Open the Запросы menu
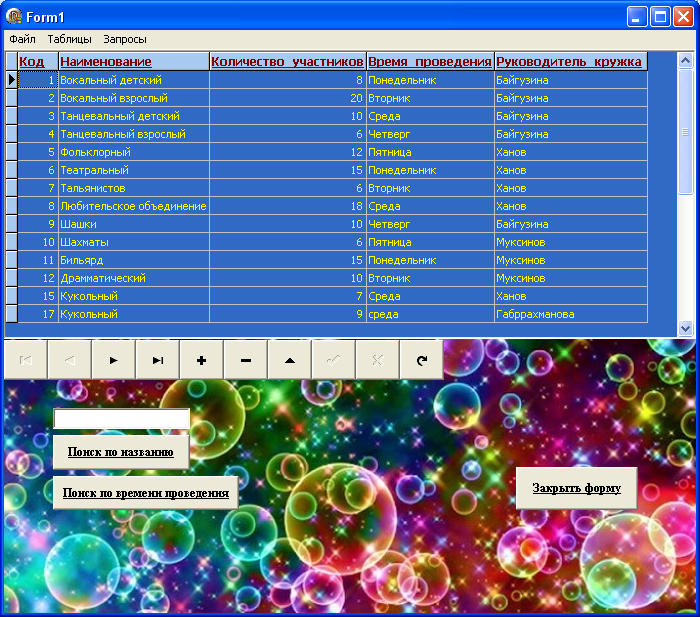 [125, 39]
